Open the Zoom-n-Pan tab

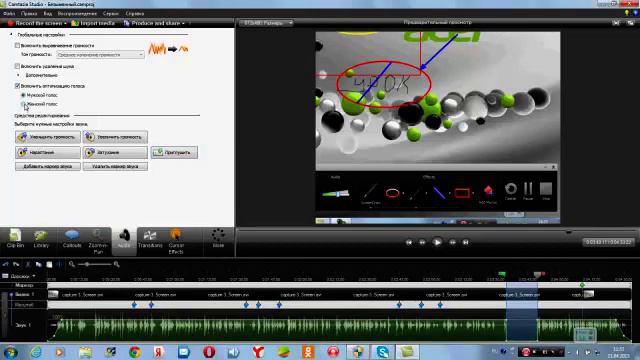coord(98,242)
